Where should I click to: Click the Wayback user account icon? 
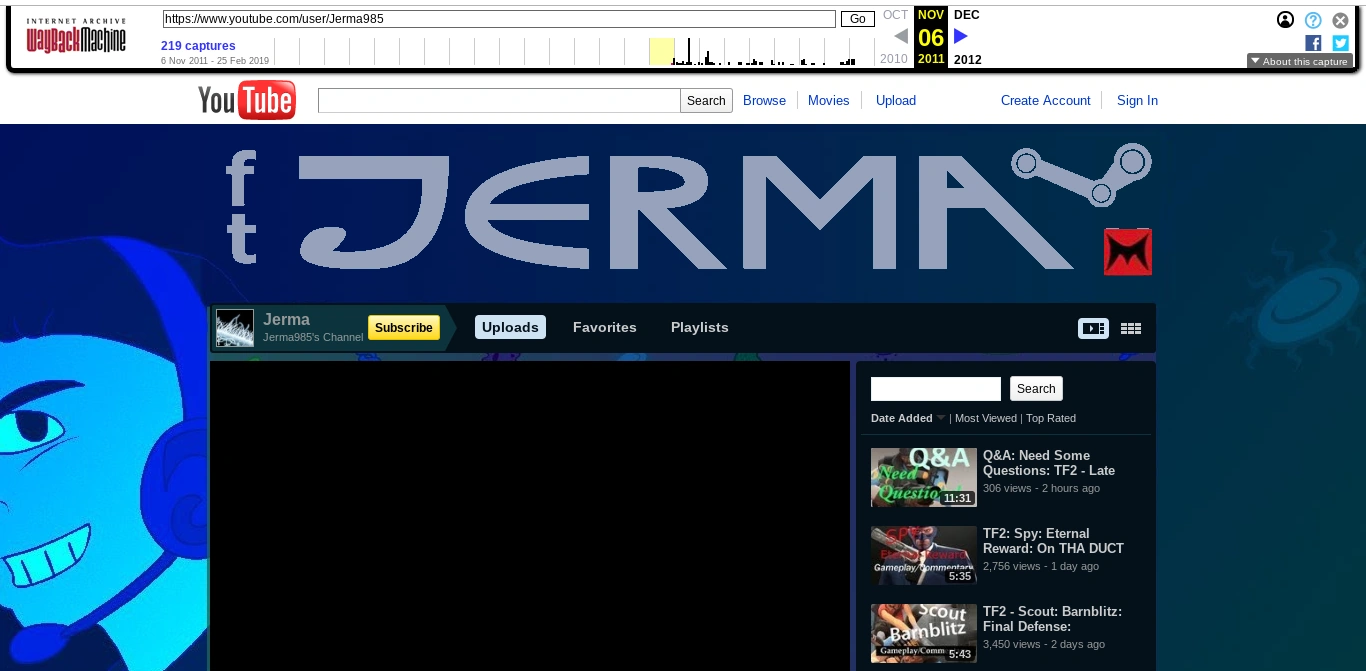pyautogui.click(x=1285, y=20)
